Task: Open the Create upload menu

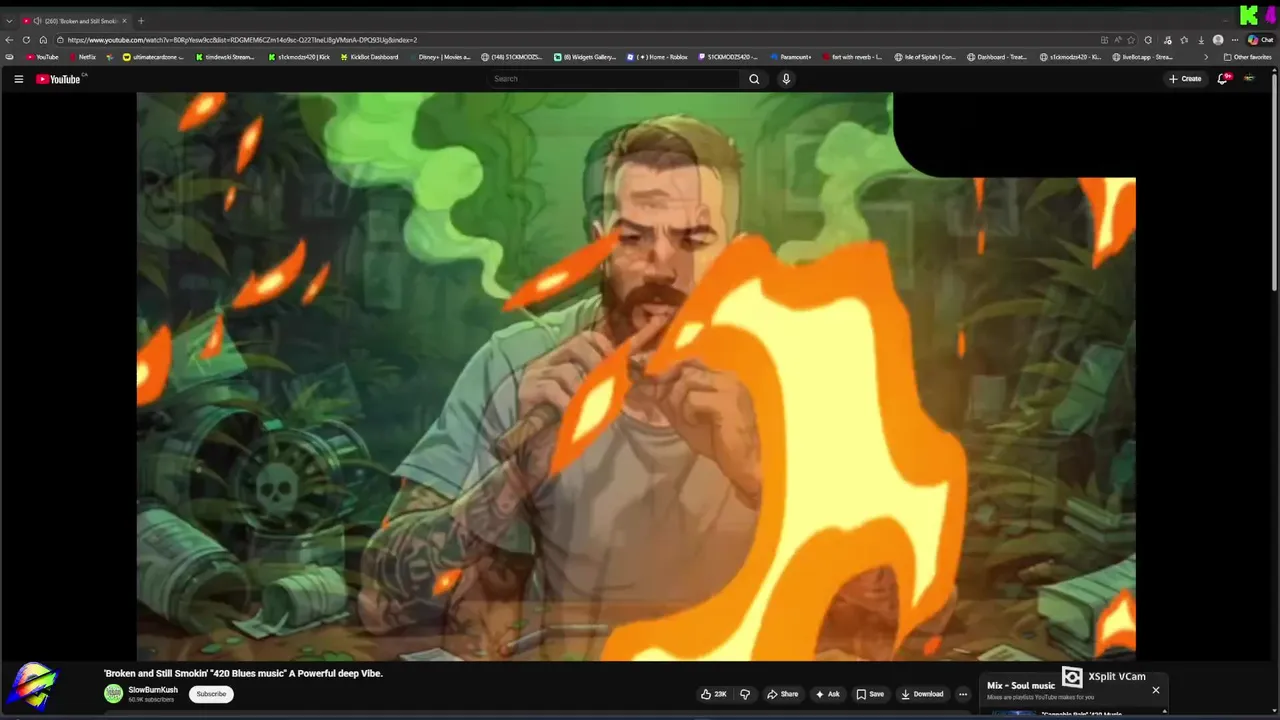Action: (x=1185, y=79)
